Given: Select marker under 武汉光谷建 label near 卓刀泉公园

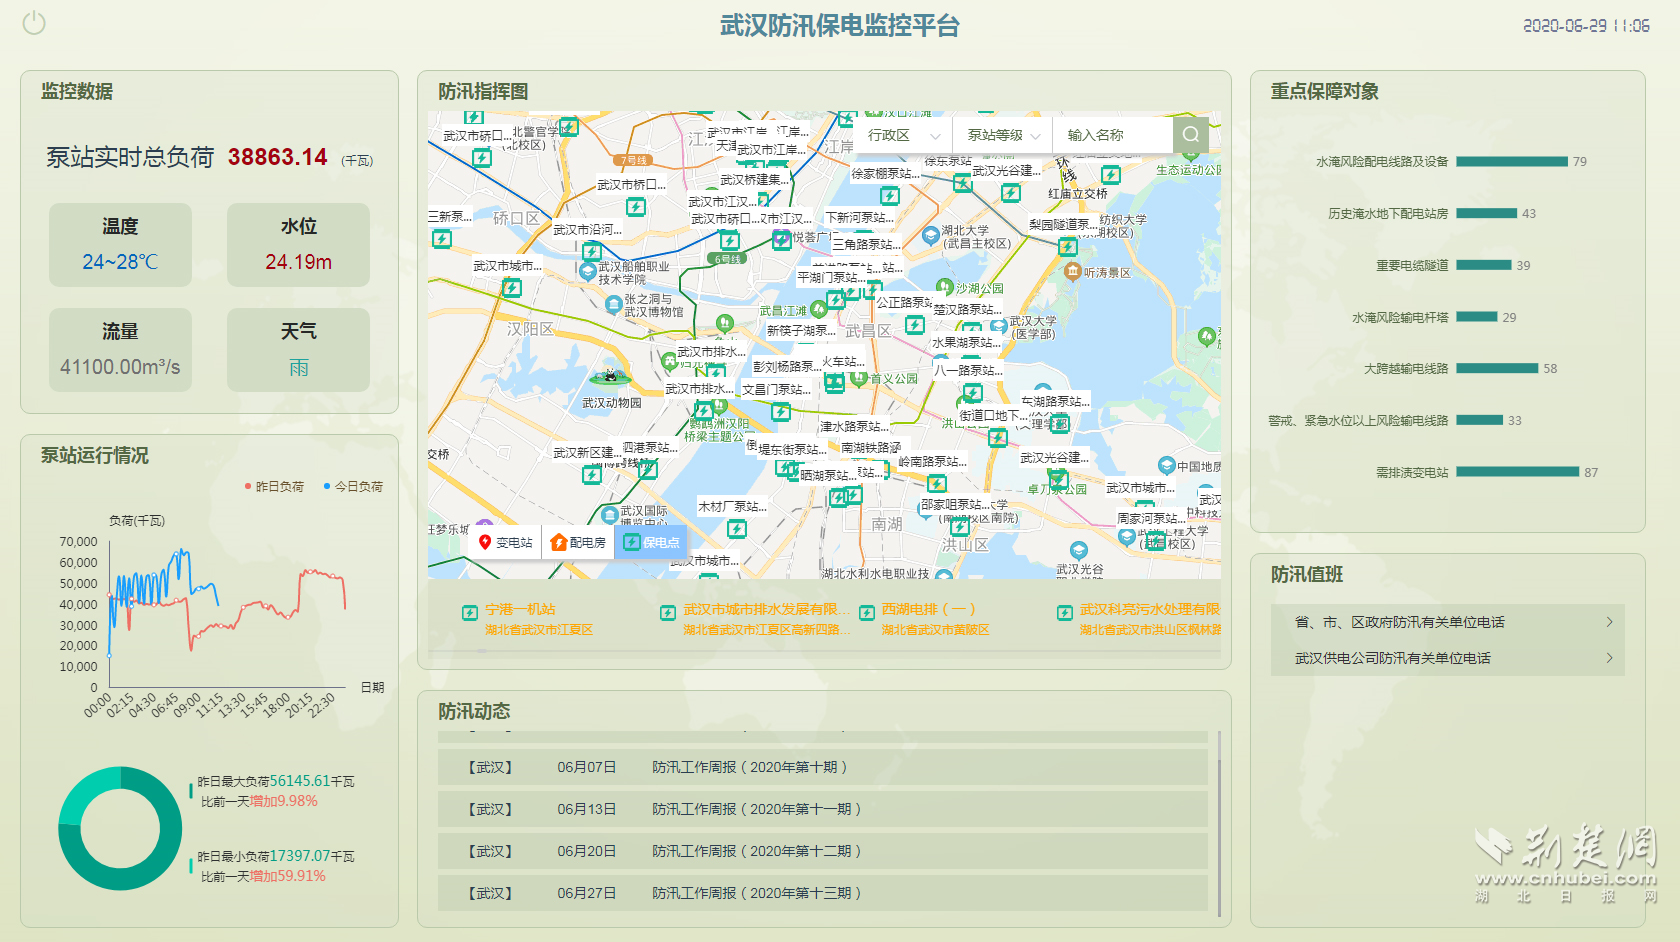Looking at the screenshot, I should click(x=1058, y=479).
